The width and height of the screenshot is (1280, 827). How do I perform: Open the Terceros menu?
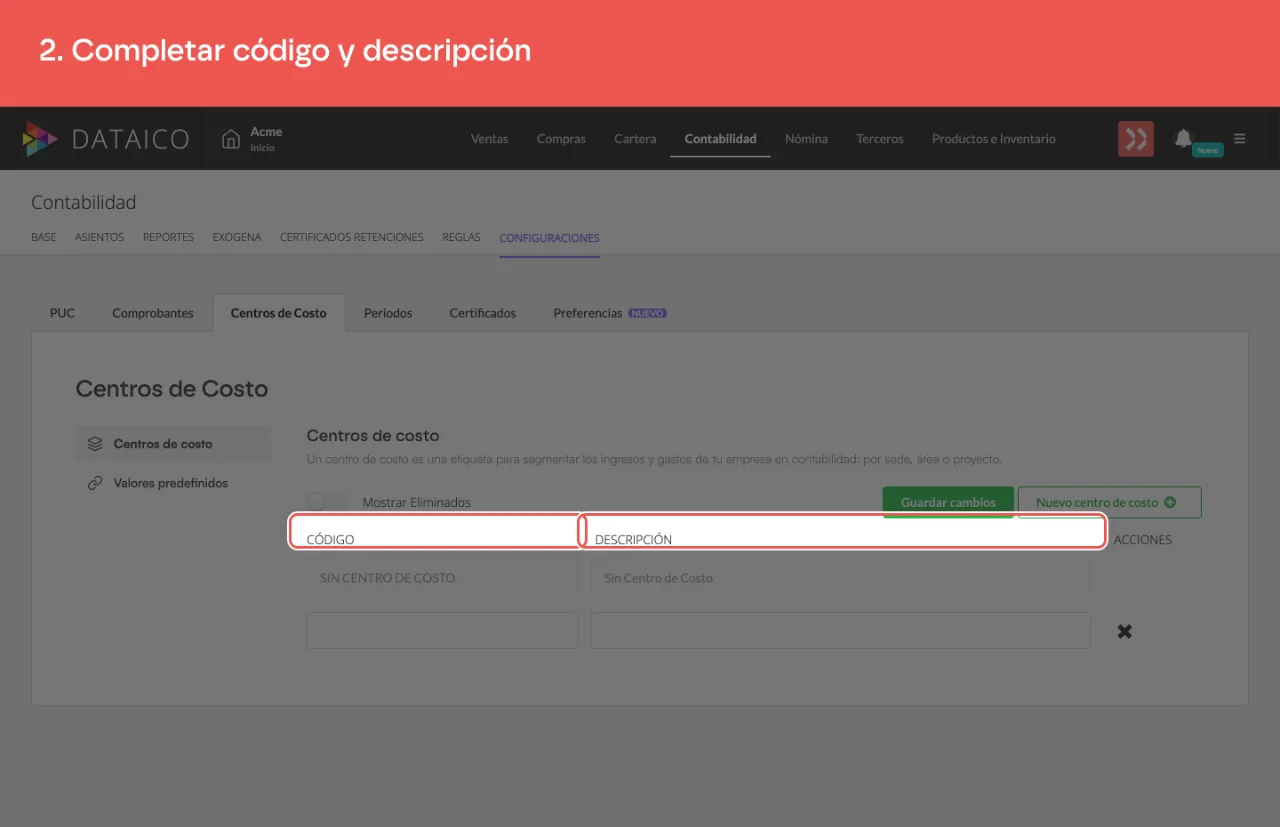tap(880, 139)
